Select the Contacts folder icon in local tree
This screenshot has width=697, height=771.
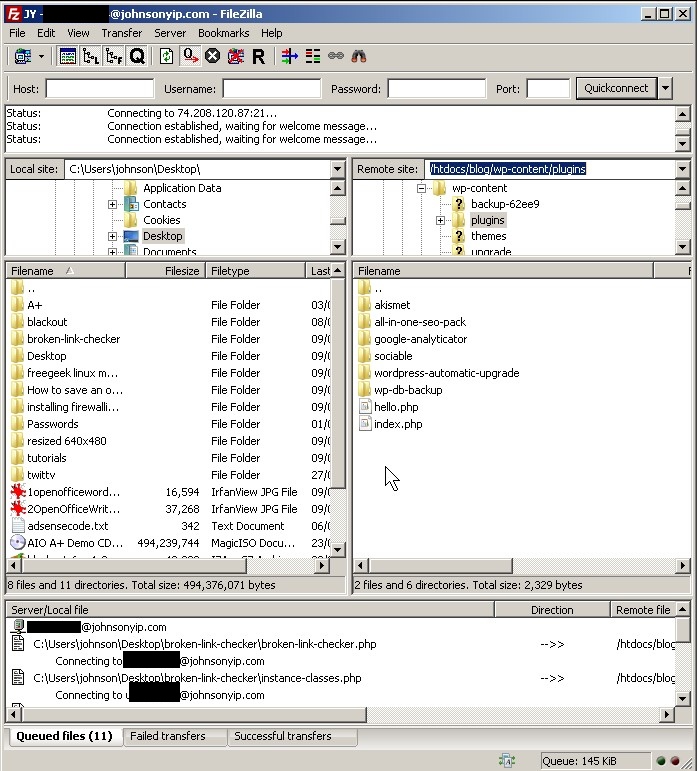coord(131,204)
